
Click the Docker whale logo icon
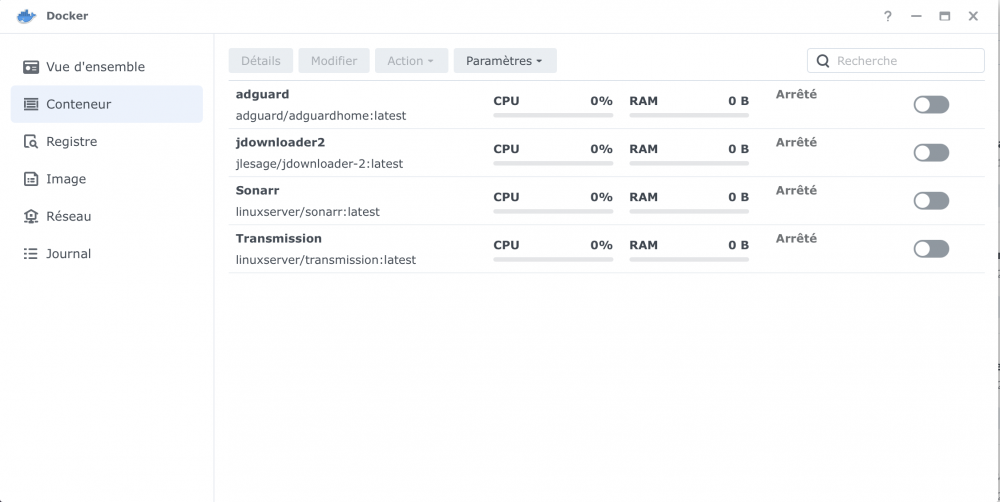click(x=26, y=16)
